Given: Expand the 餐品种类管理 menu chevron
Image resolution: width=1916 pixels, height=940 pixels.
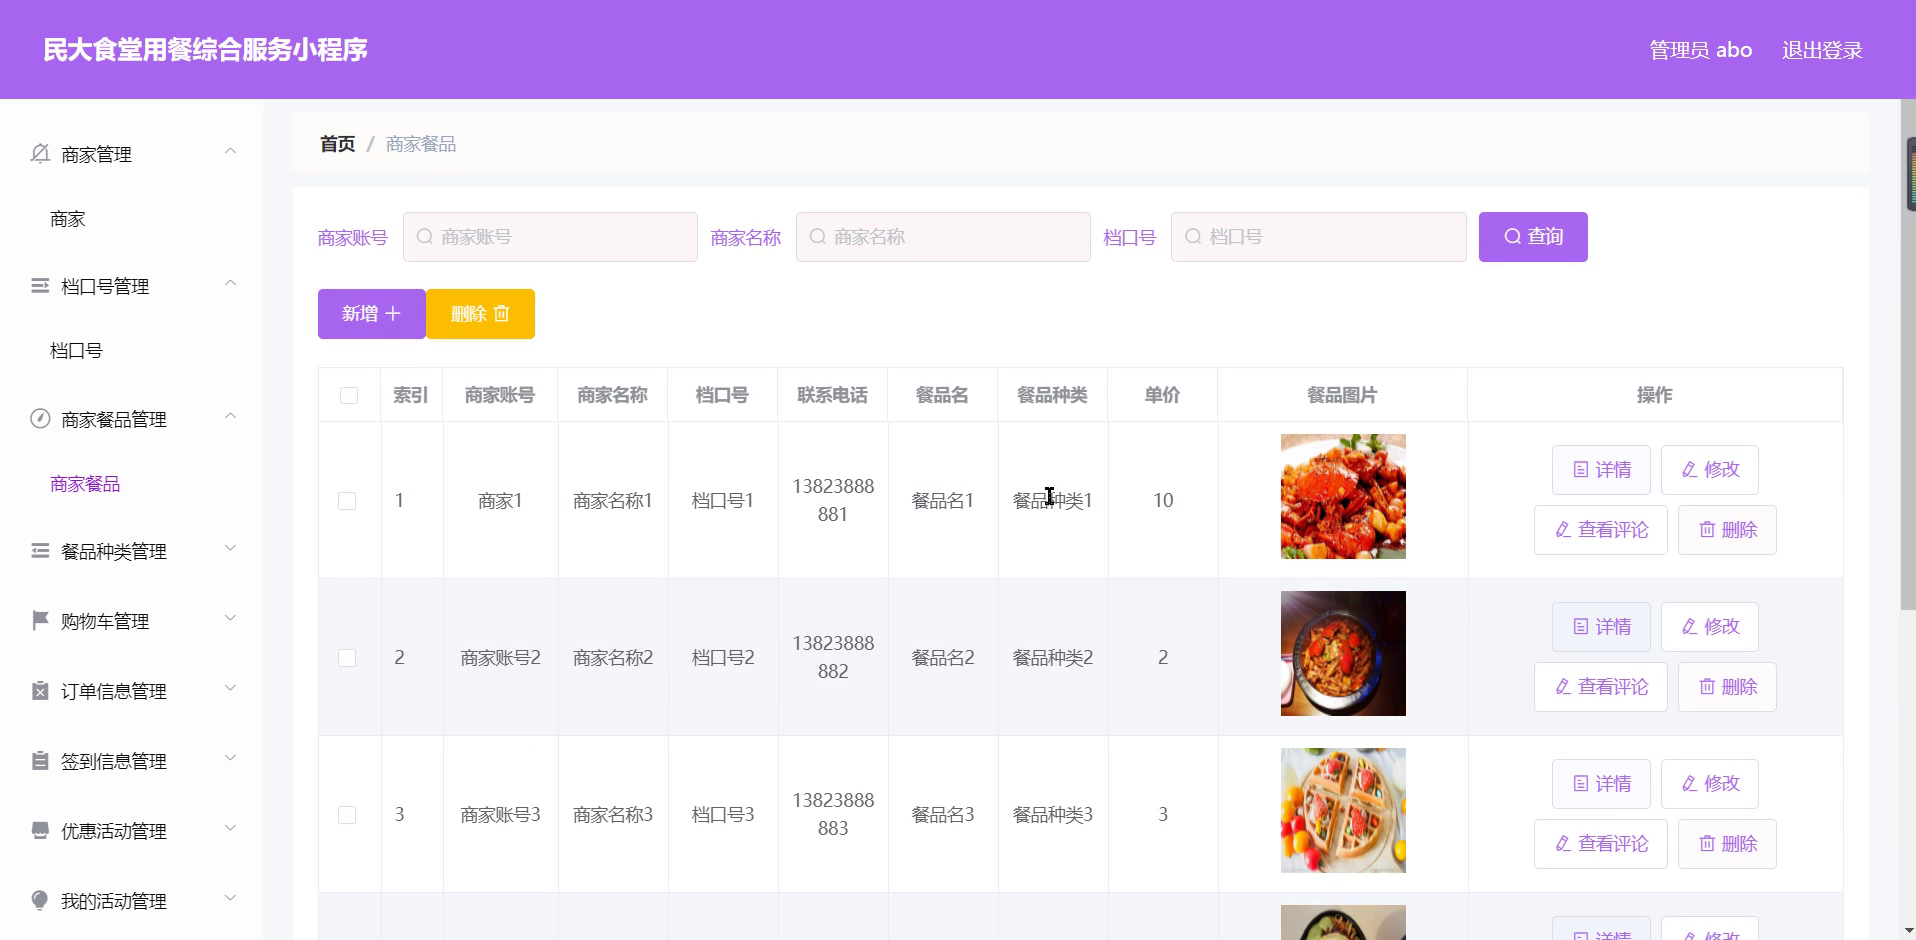Looking at the screenshot, I should (230, 548).
